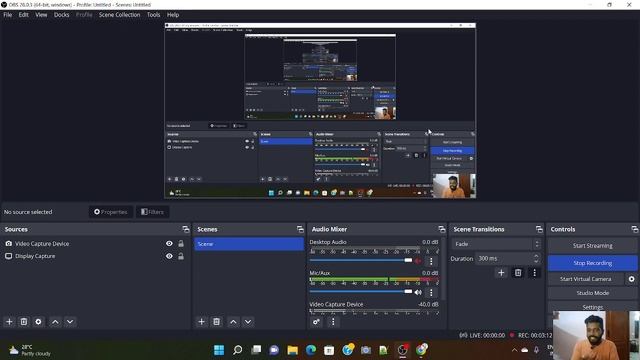Open the Edit menu
640x360 pixels.
(x=24, y=15)
